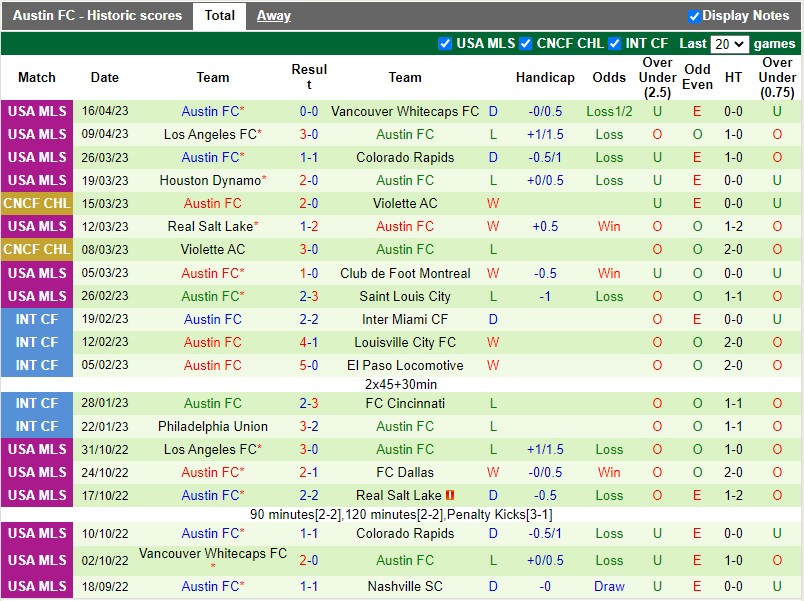Open Vancouver Whitecaps FC in the 16/04/23 row

(405, 111)
